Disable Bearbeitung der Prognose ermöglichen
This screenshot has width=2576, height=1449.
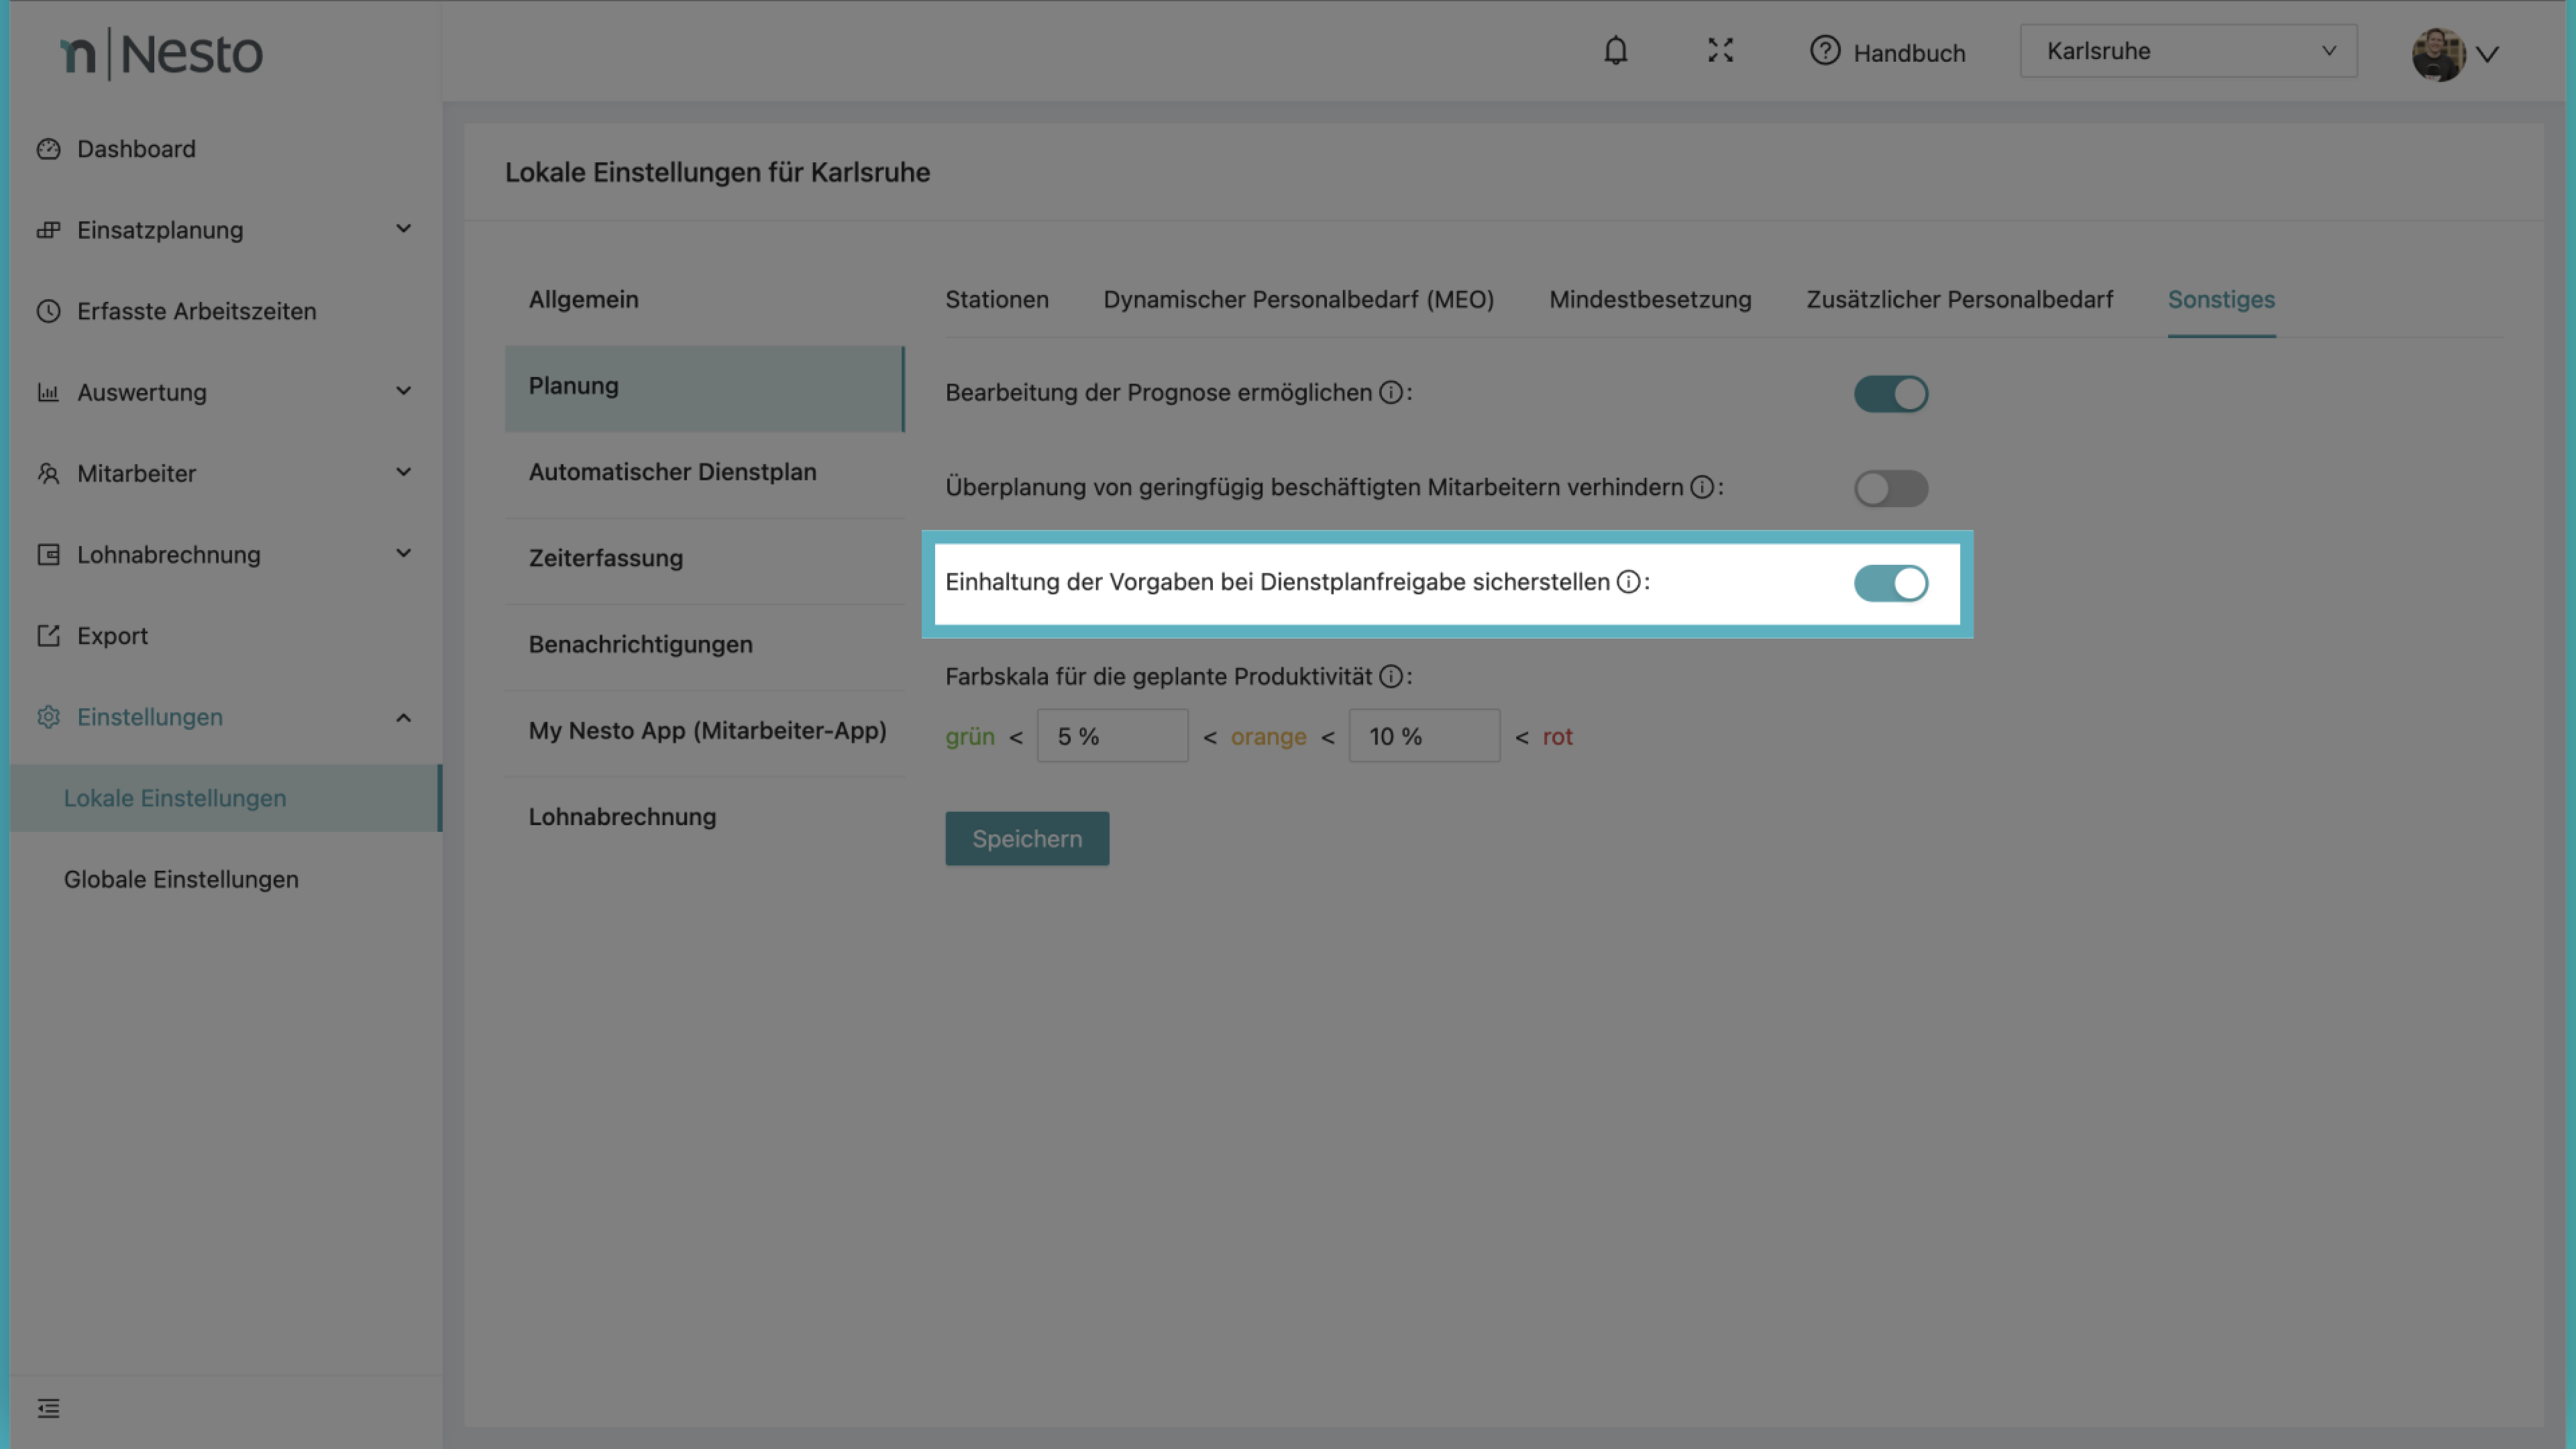click(1890, 393)
